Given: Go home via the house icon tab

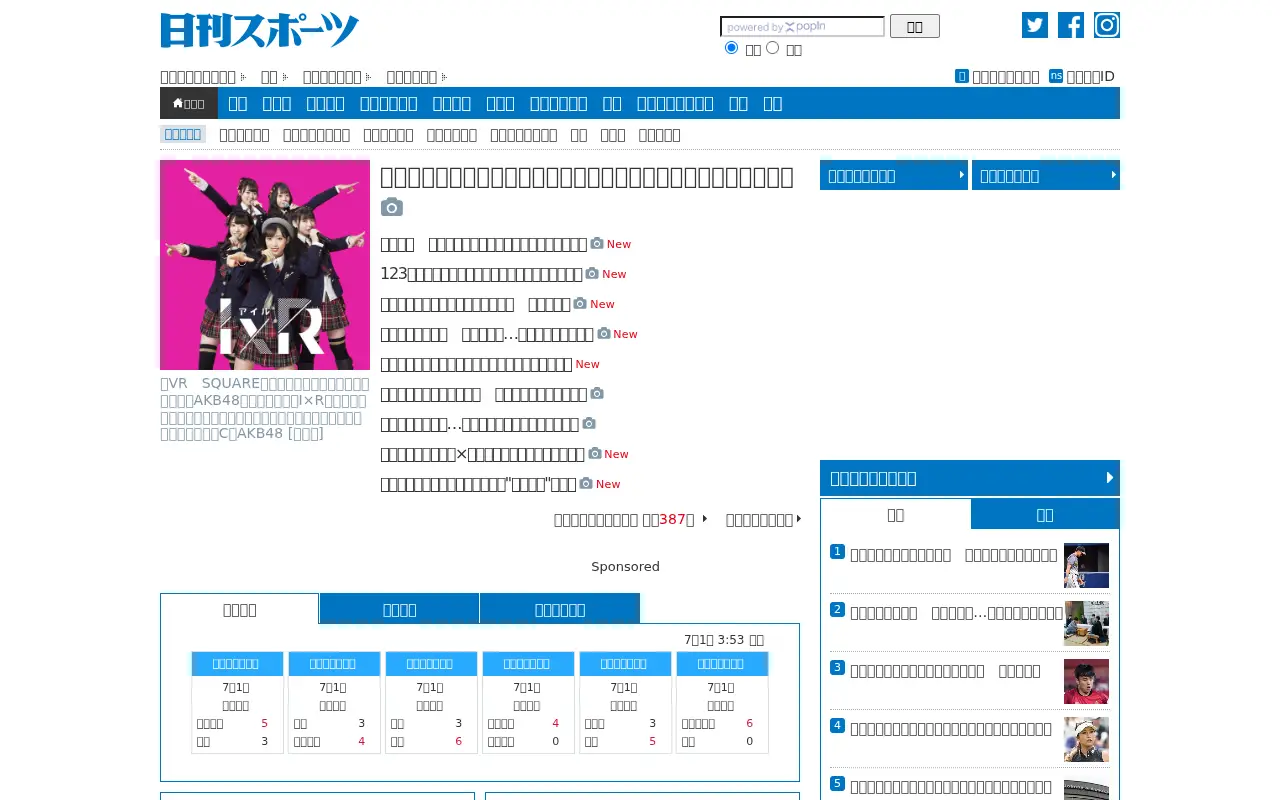Looking at the screenshot, I should point(189,103).
